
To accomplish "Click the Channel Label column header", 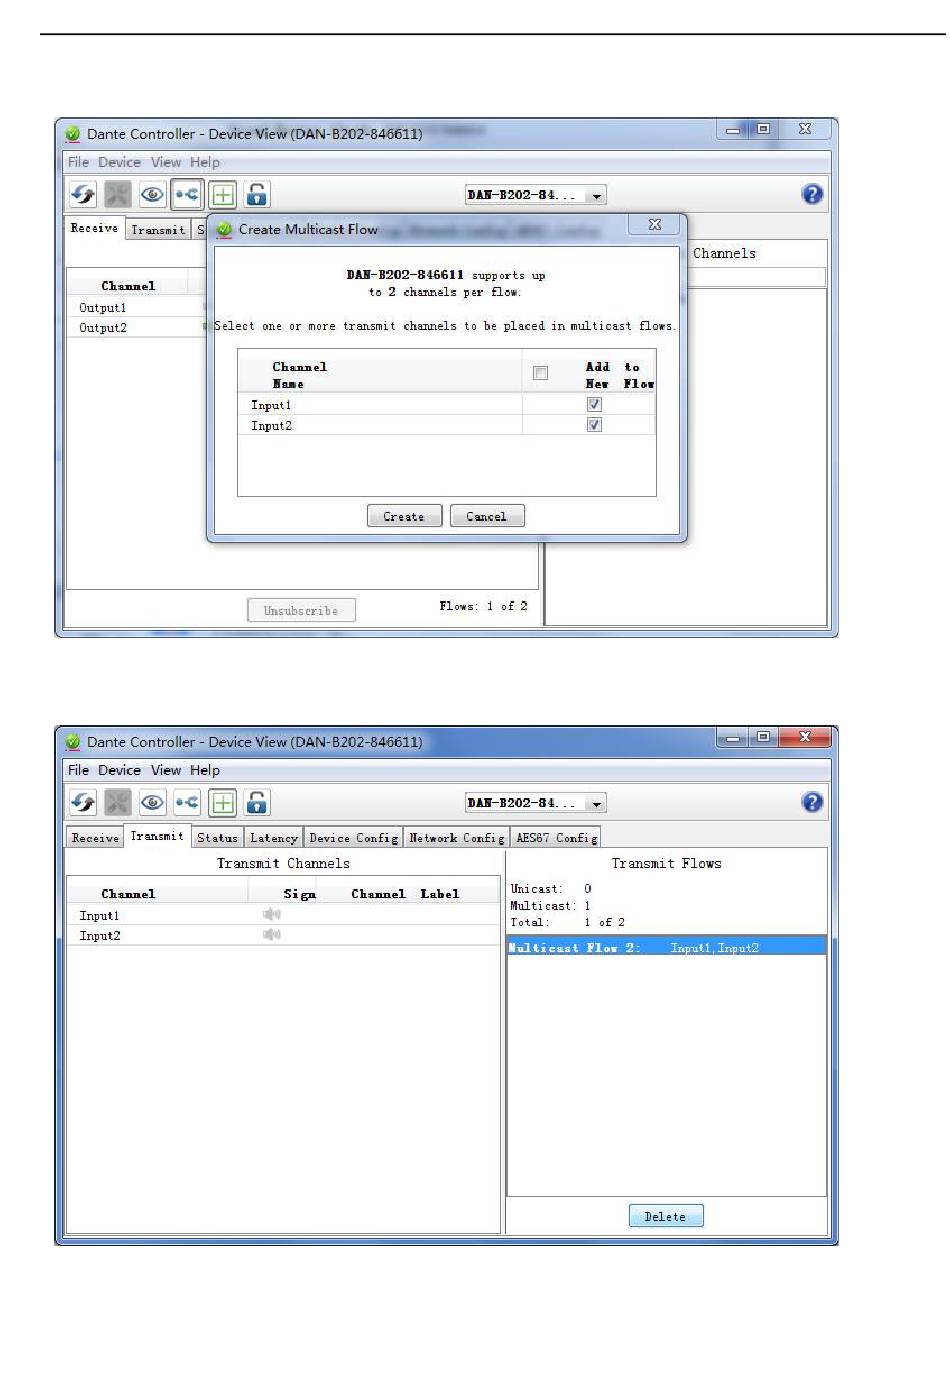I will tap(405, 893).
